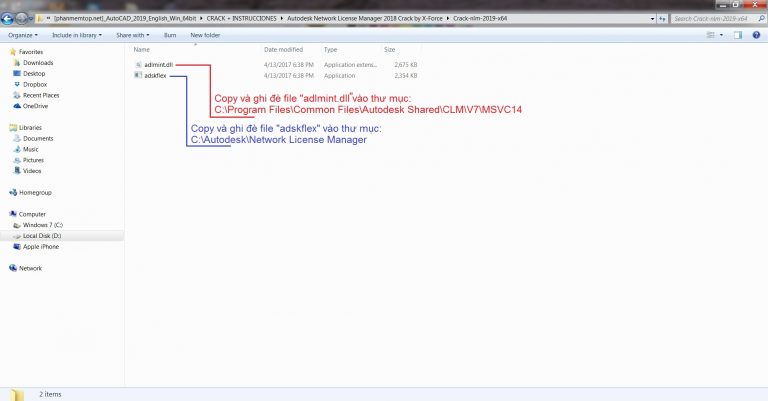Open Apple iPhone in the navigation pane
Viewport: 768px width, 401px height.
point(41,247)
